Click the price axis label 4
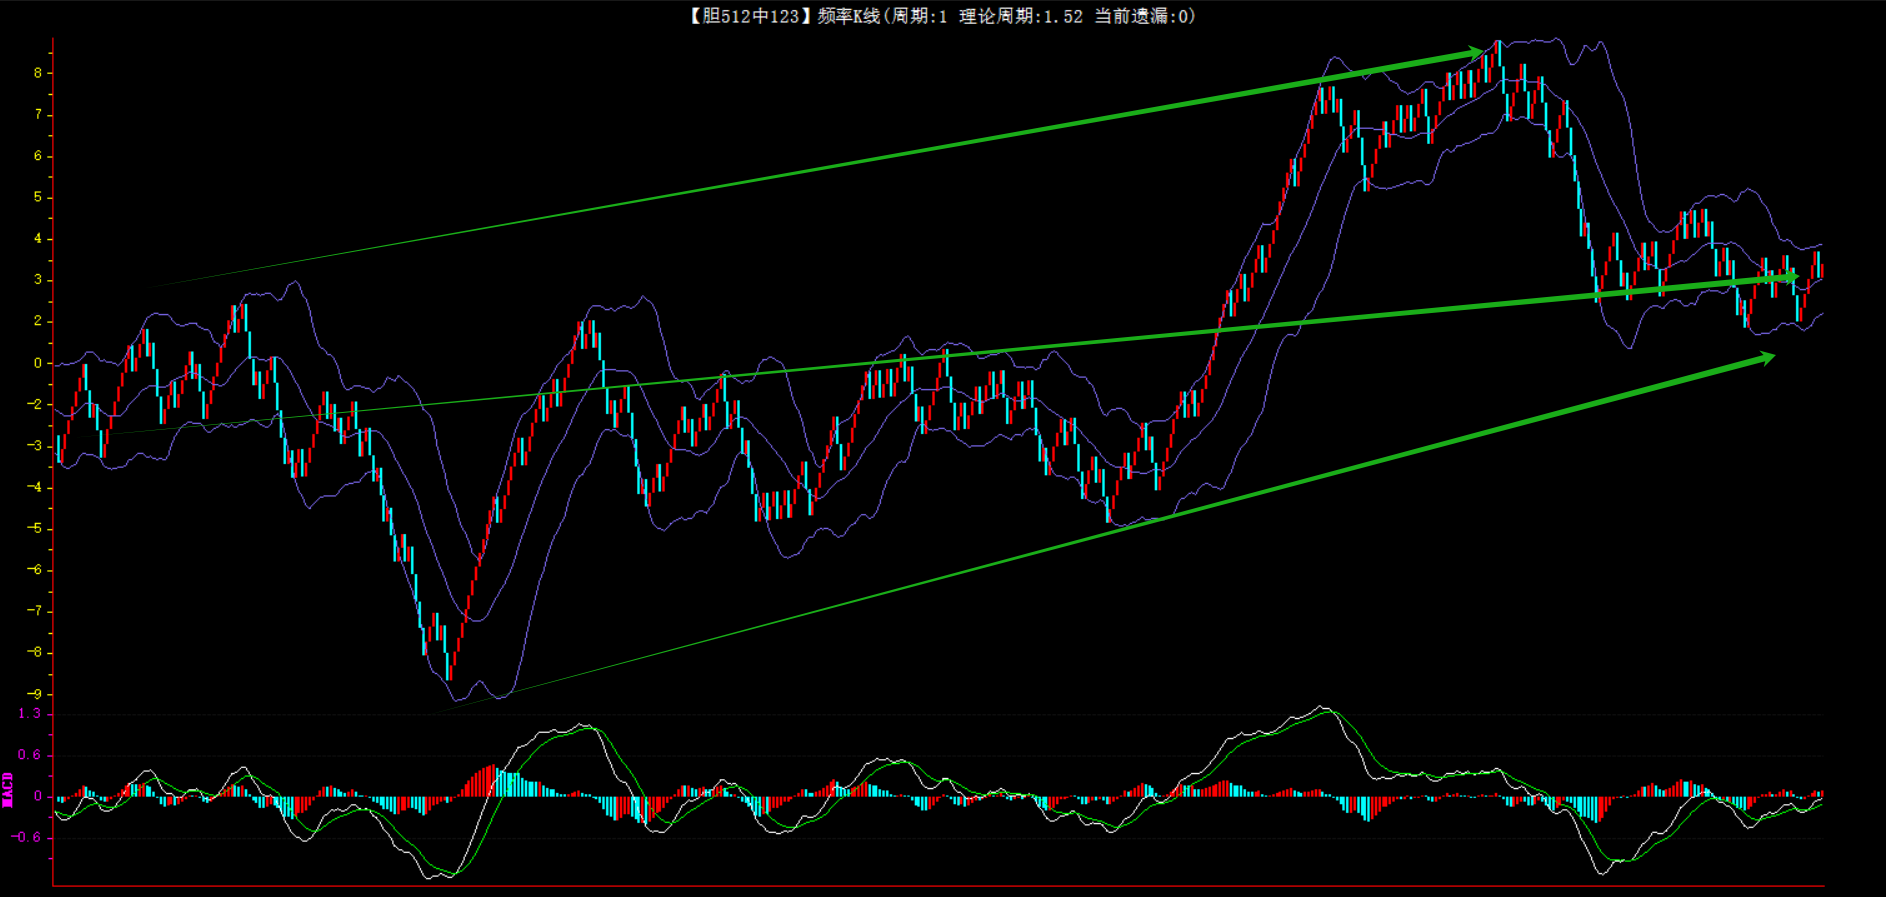The height and width of the screenshot is (897, 1886). pyautogui.click(x=38, y=238)
